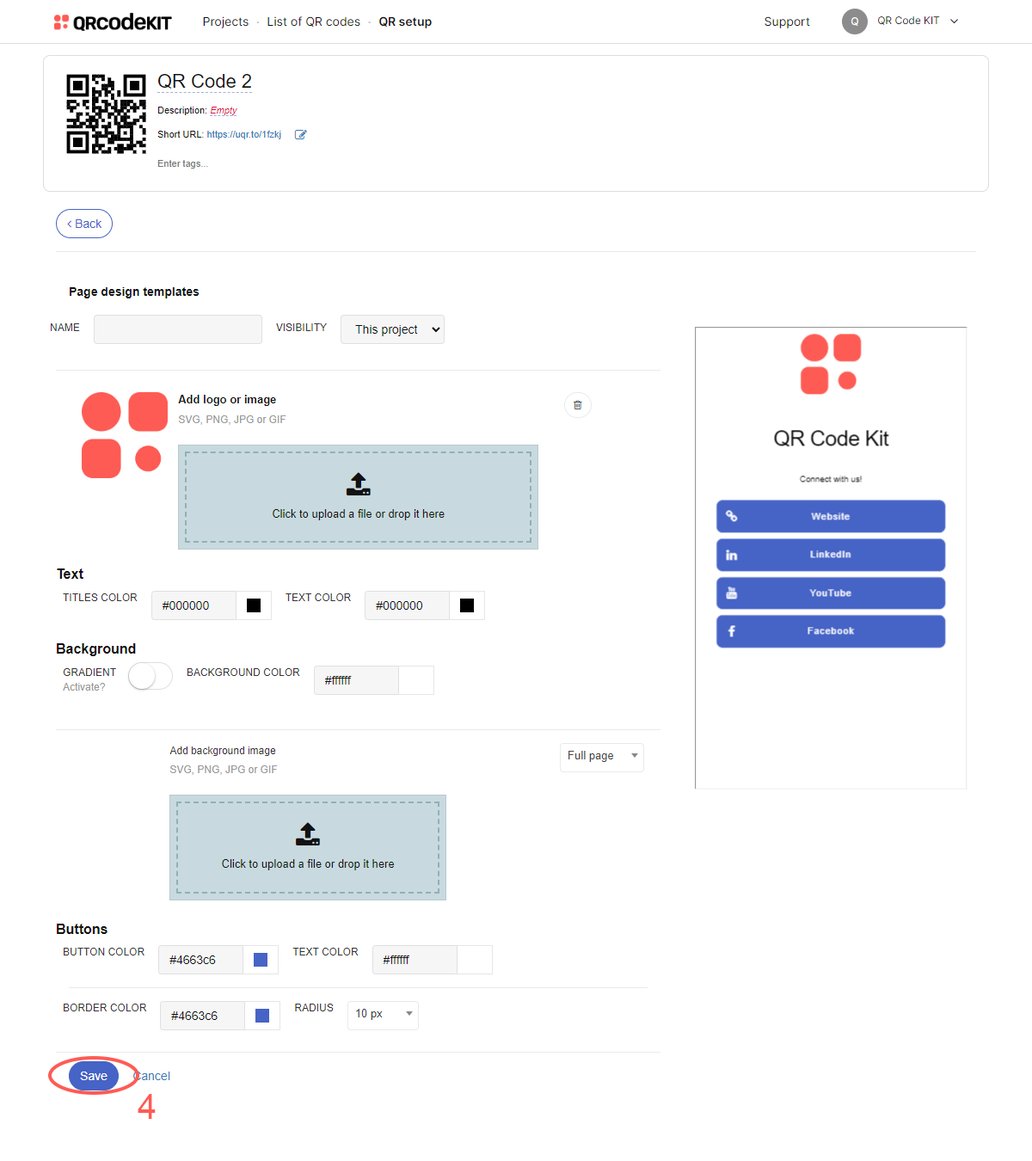
Task: Click the upload icon in background image area
Action: pos(307,833)
